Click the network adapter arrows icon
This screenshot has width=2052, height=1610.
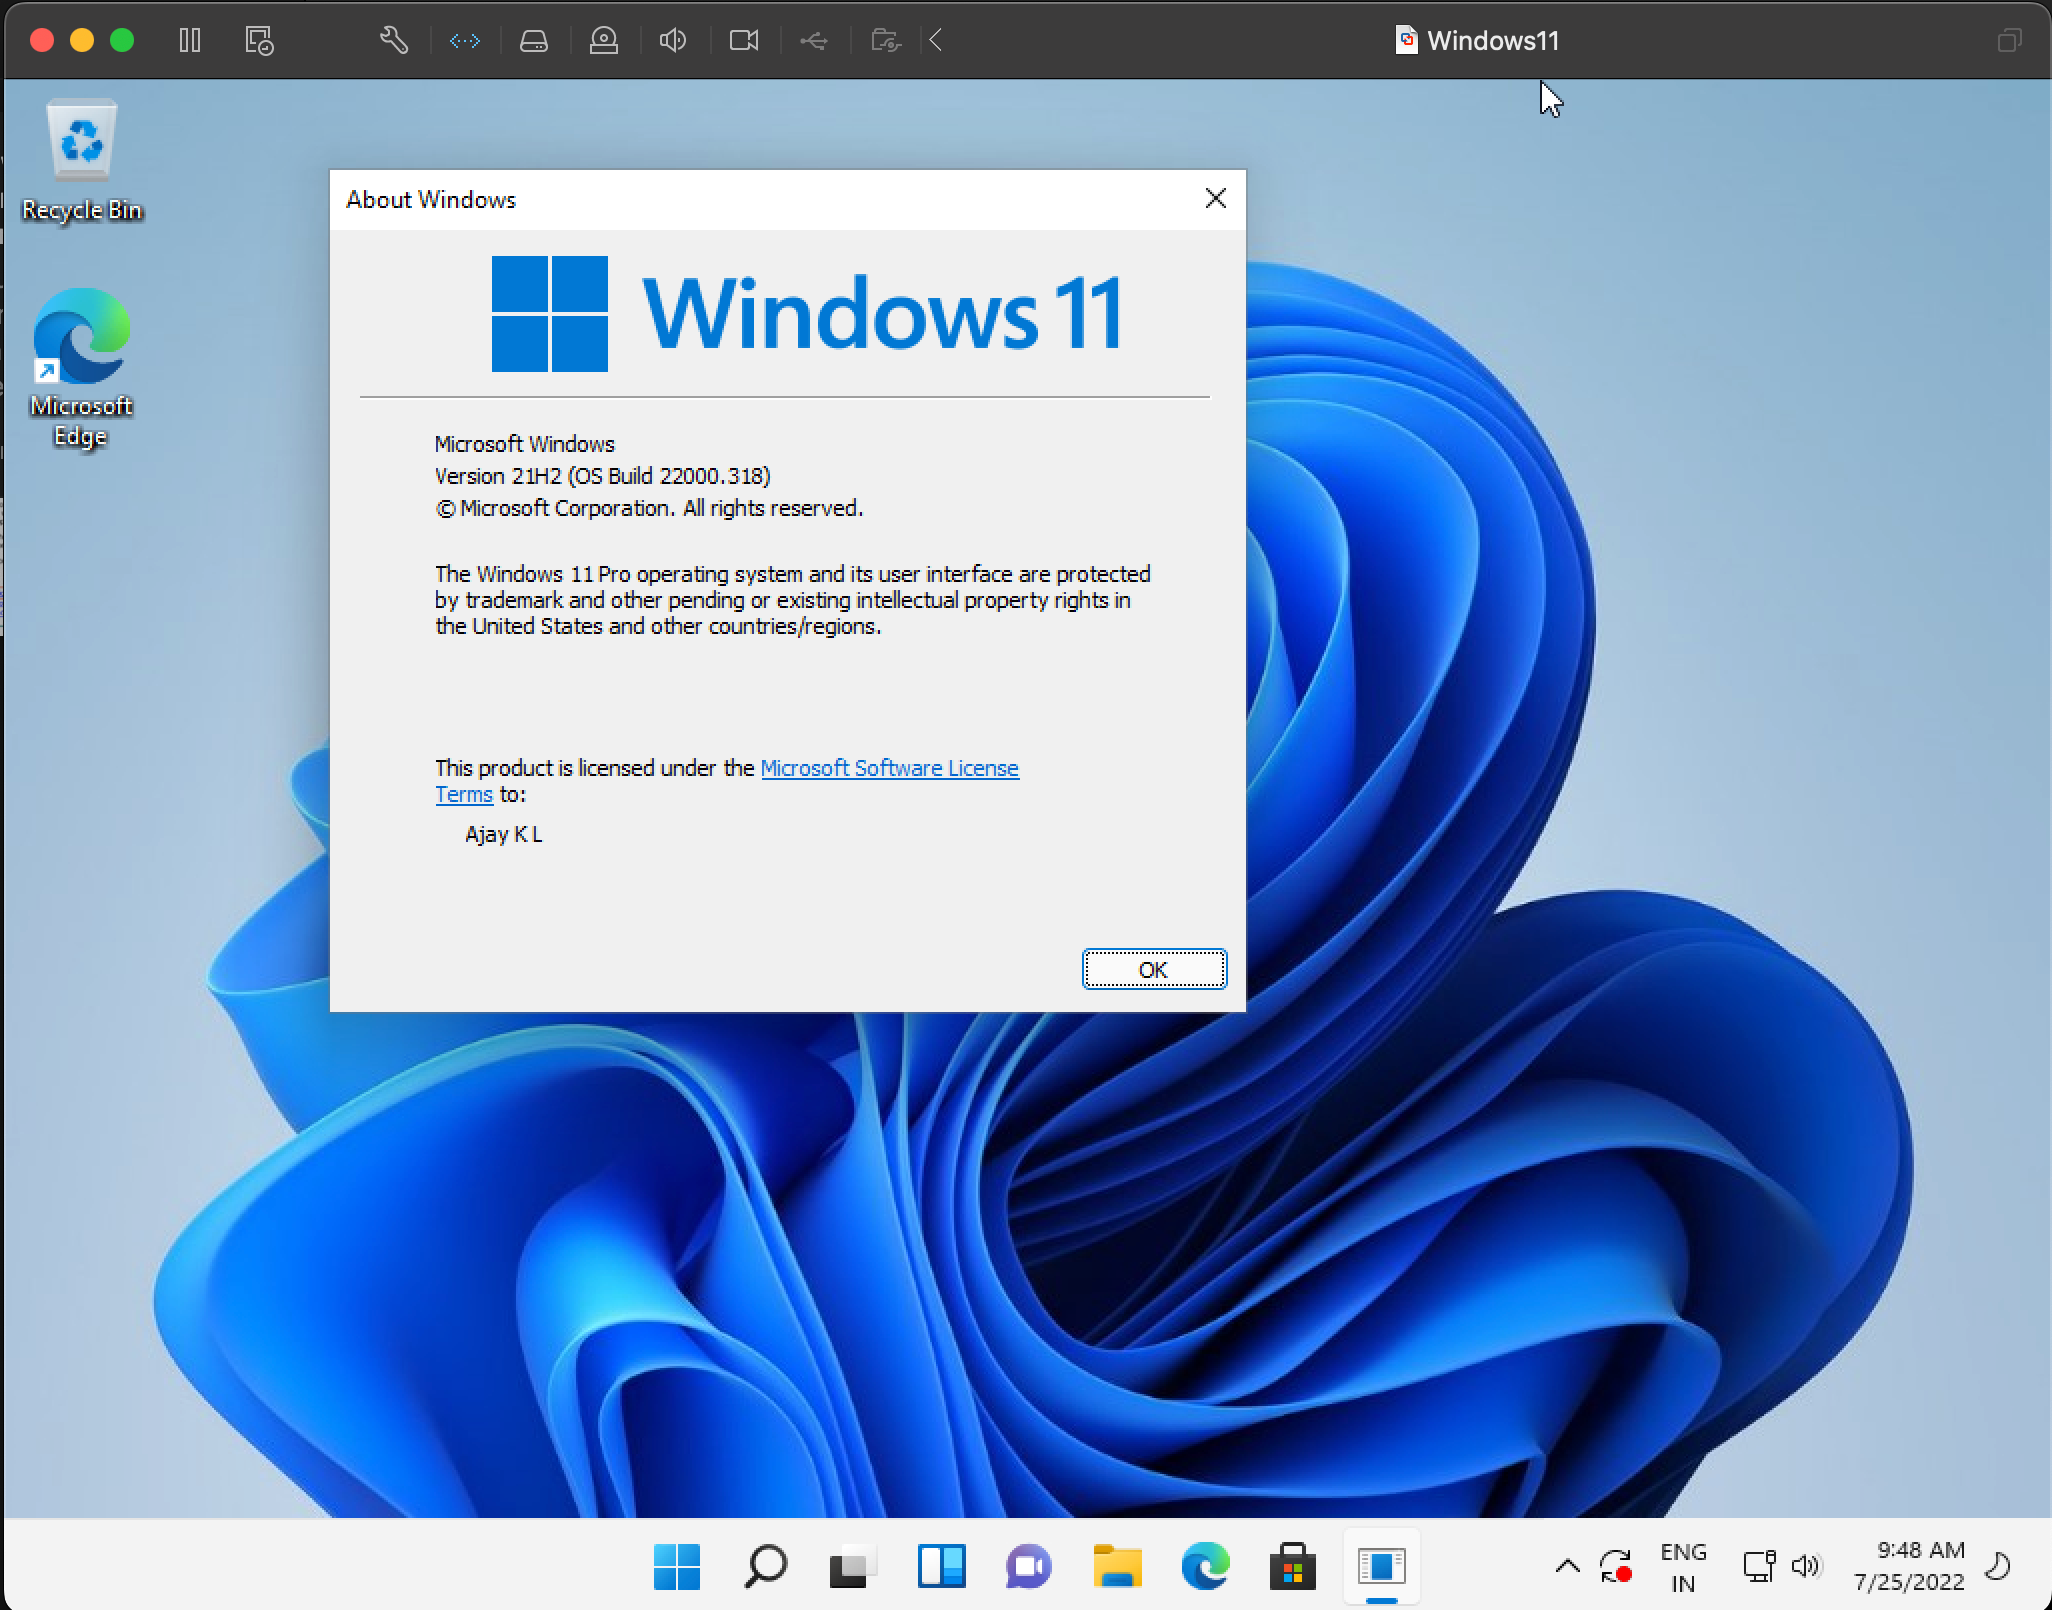(465, 40)
